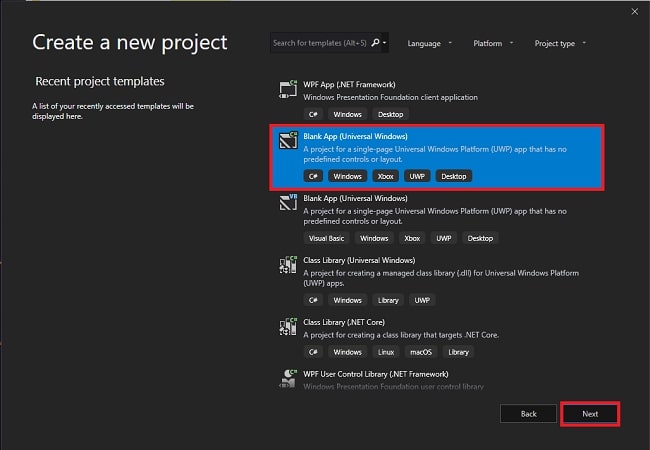Open the Project type filter dropdown
The height and width of the screenshot is (450, 650).
tap(560, 44)
